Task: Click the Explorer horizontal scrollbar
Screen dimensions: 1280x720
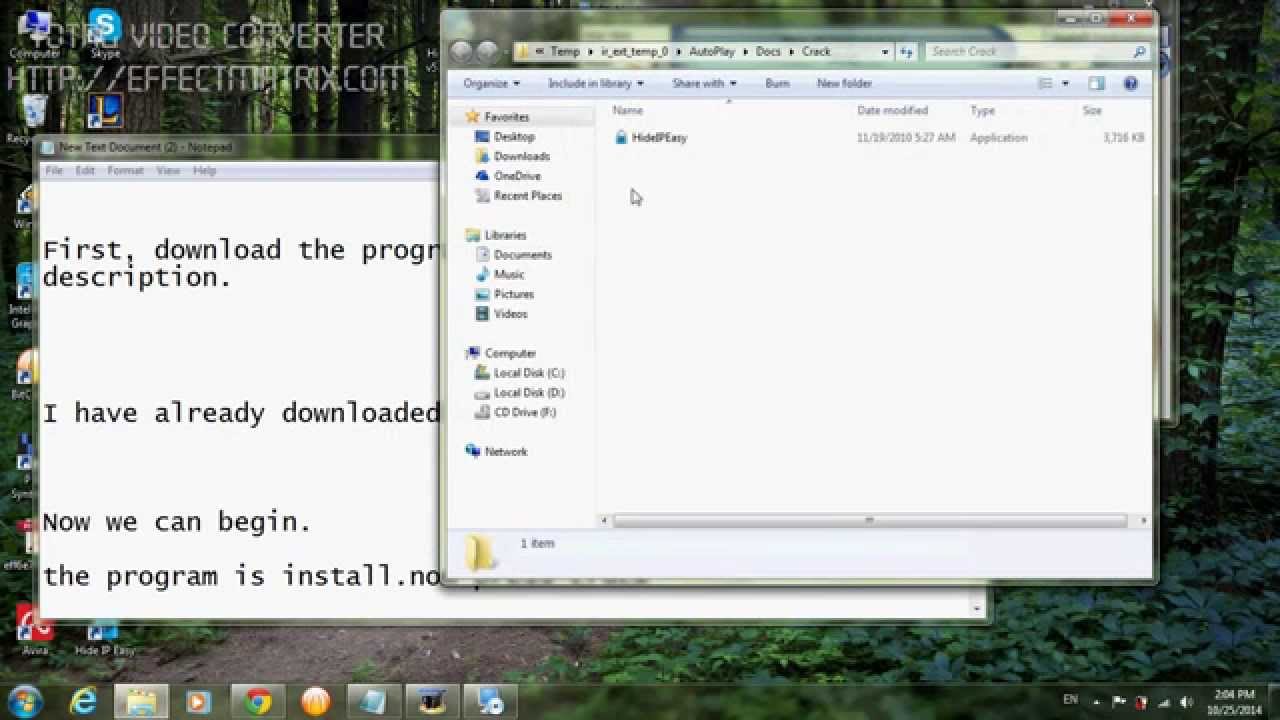Action: tap(869, 521)
